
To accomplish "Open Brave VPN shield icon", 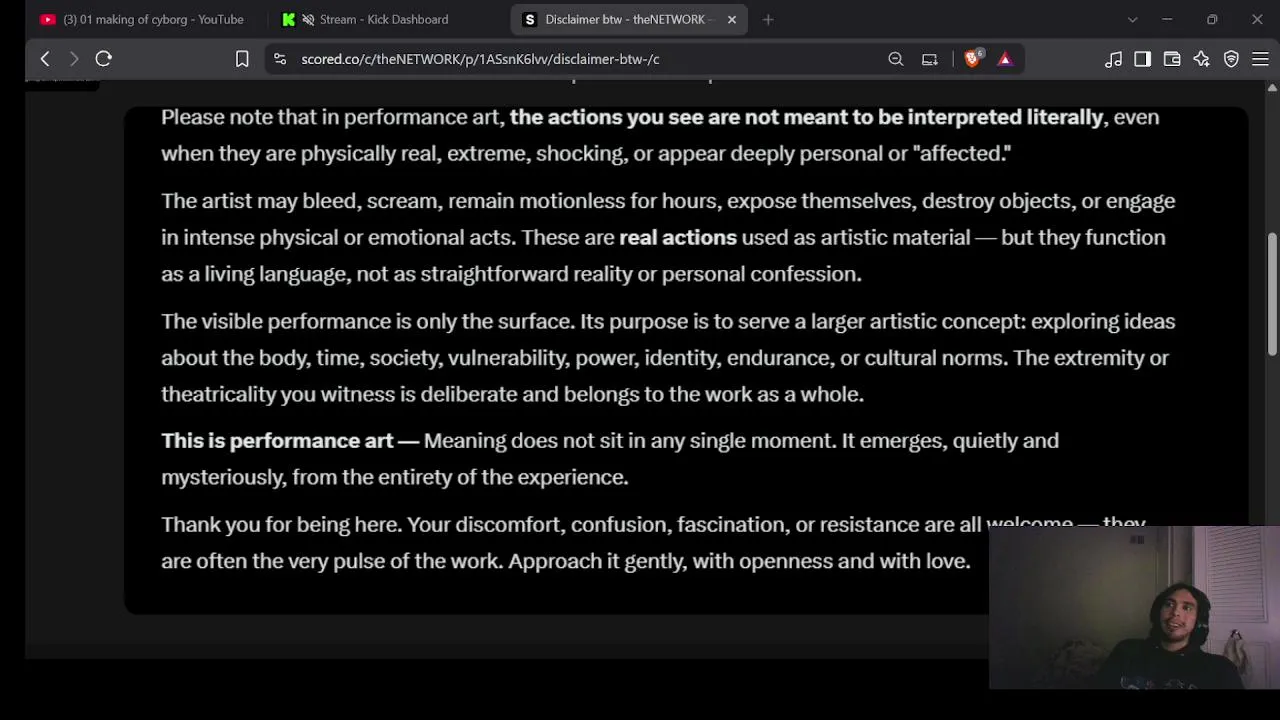I will coord(1231,59).
